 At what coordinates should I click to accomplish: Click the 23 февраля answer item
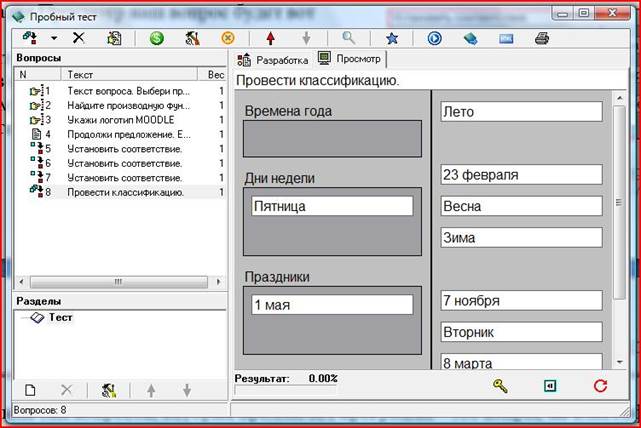[522, 175]
